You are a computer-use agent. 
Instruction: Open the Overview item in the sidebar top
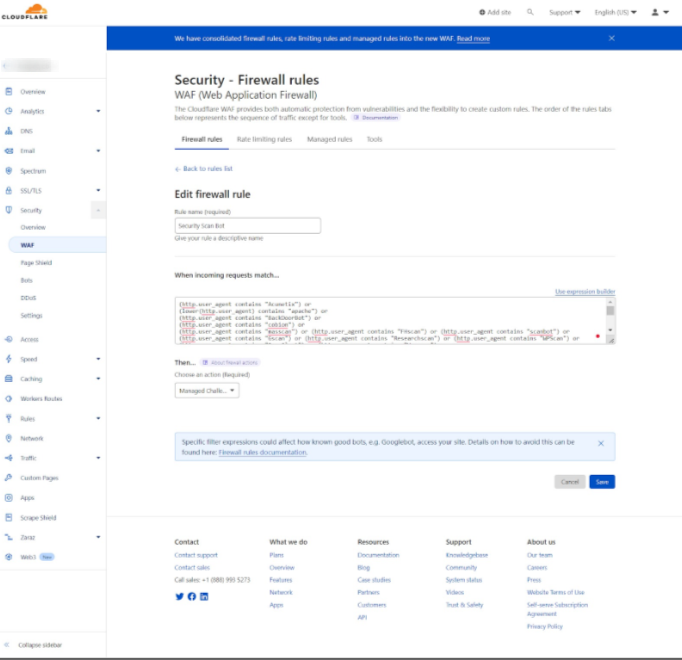pyautogui.click(x=33, y=92)
